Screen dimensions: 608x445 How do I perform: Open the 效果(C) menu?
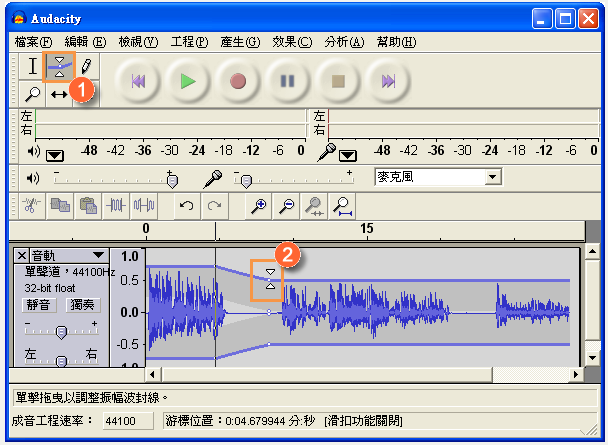coord(292,42)
